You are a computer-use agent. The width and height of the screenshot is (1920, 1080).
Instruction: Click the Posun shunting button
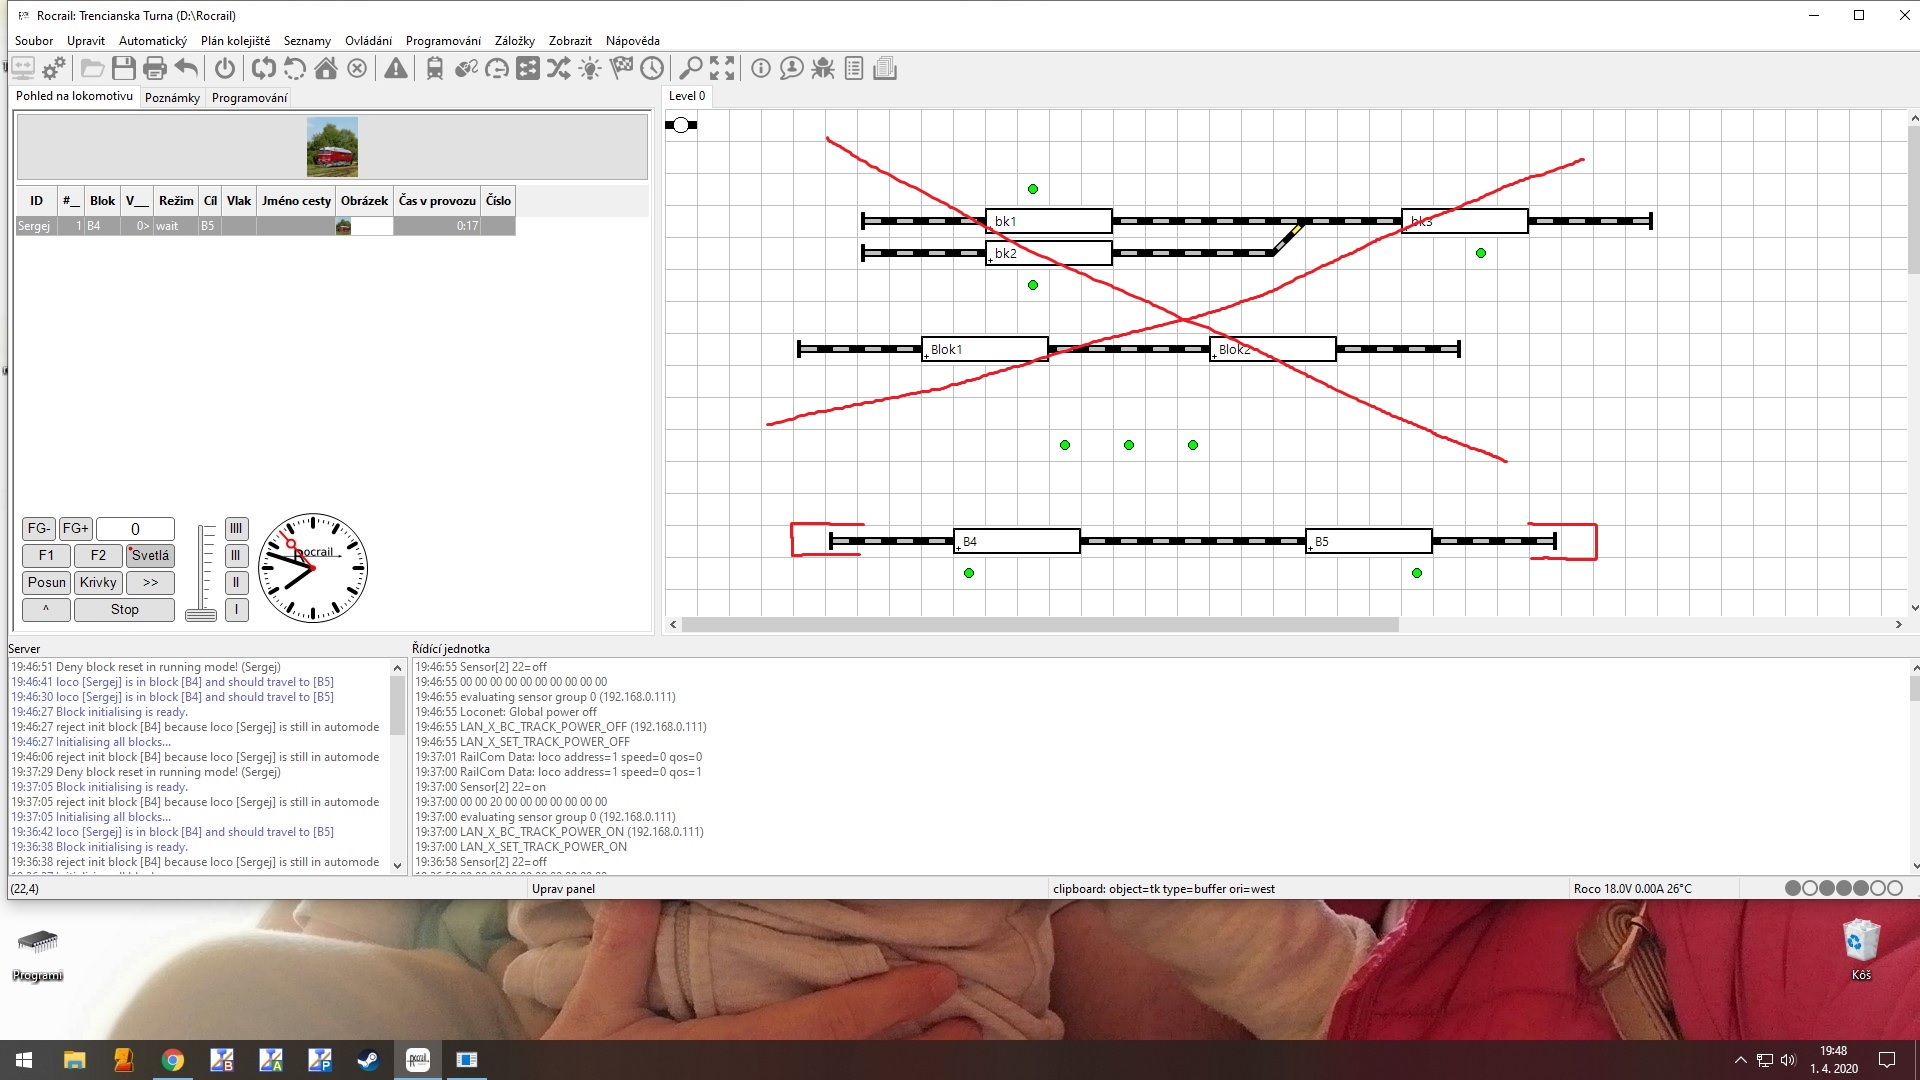point(46,583)
